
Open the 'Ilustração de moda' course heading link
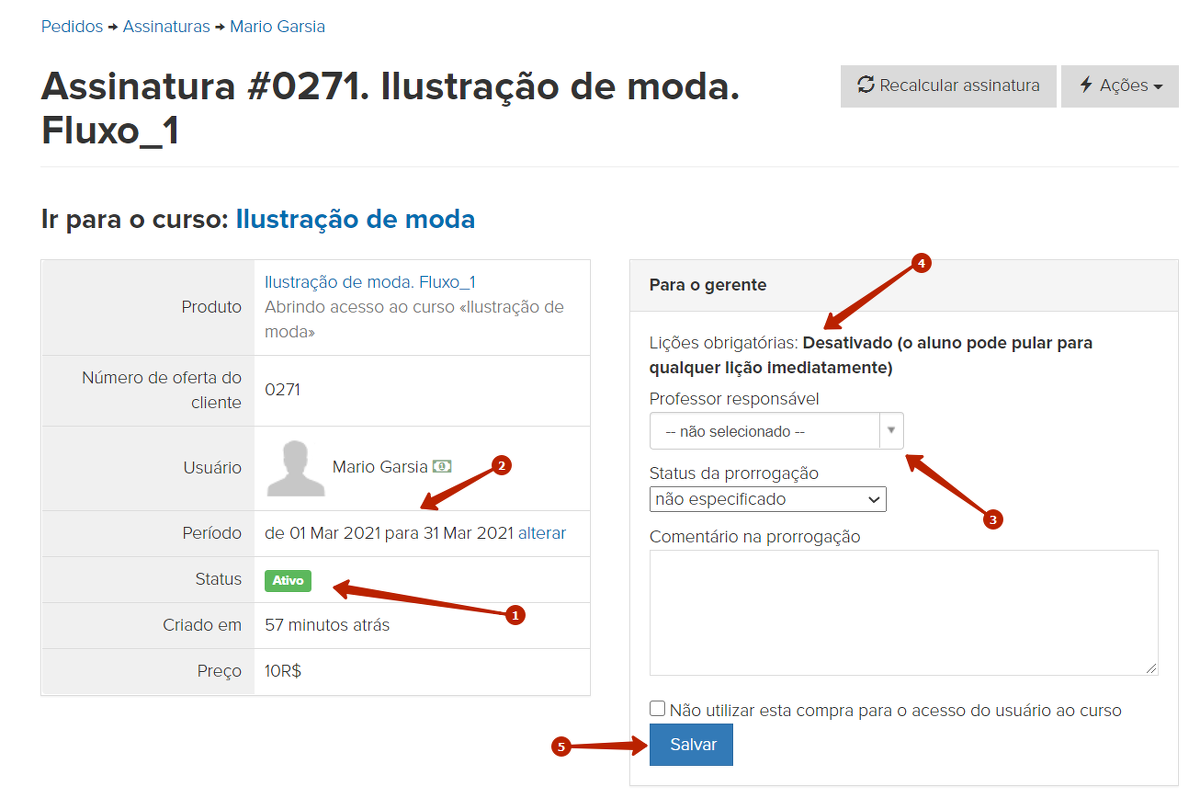(355, 219)
